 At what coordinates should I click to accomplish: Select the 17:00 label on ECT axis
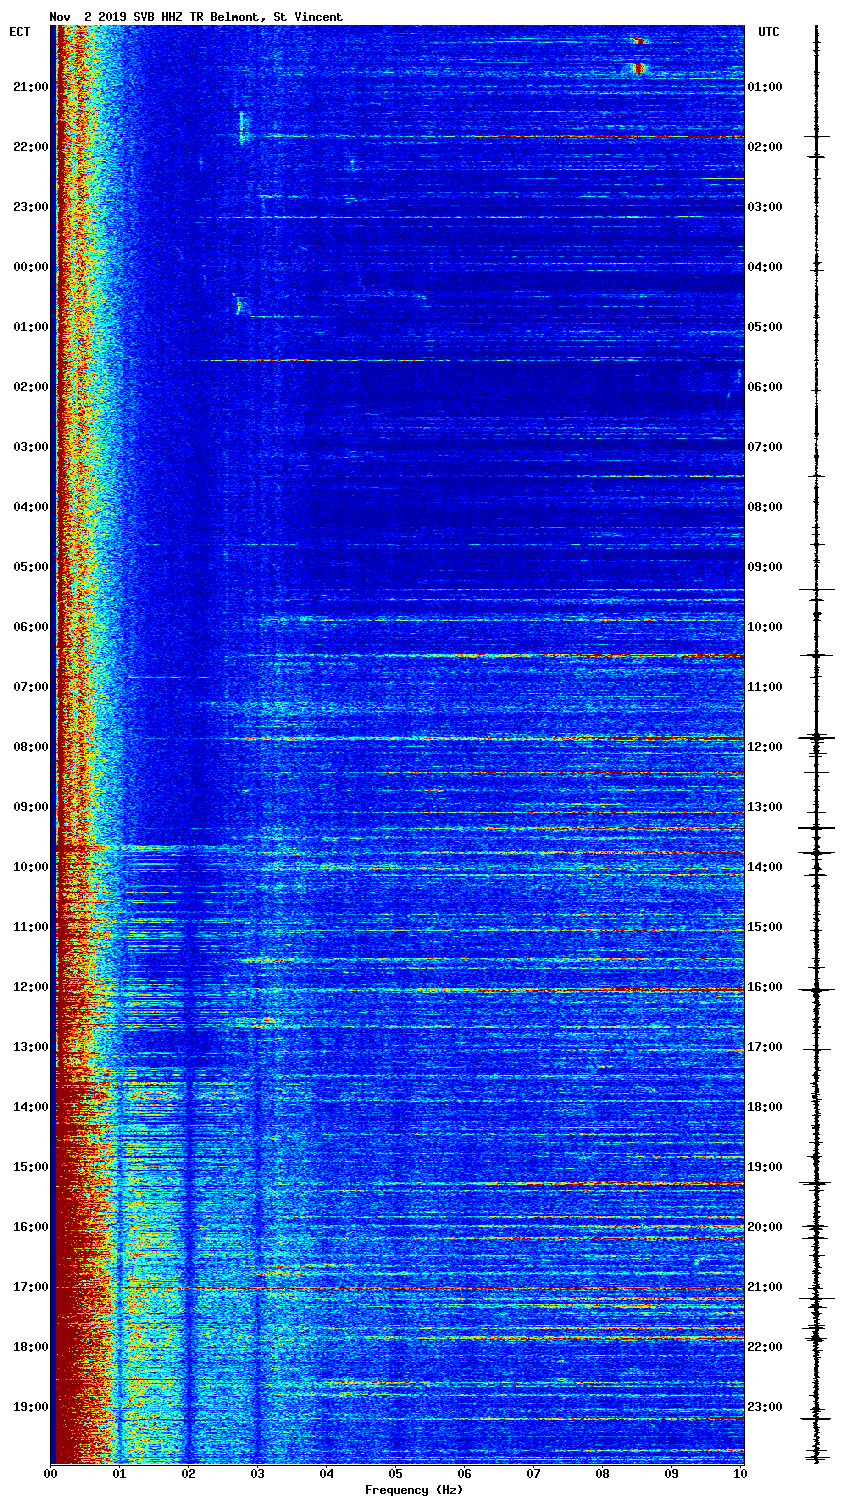[x=30, y=1287]
